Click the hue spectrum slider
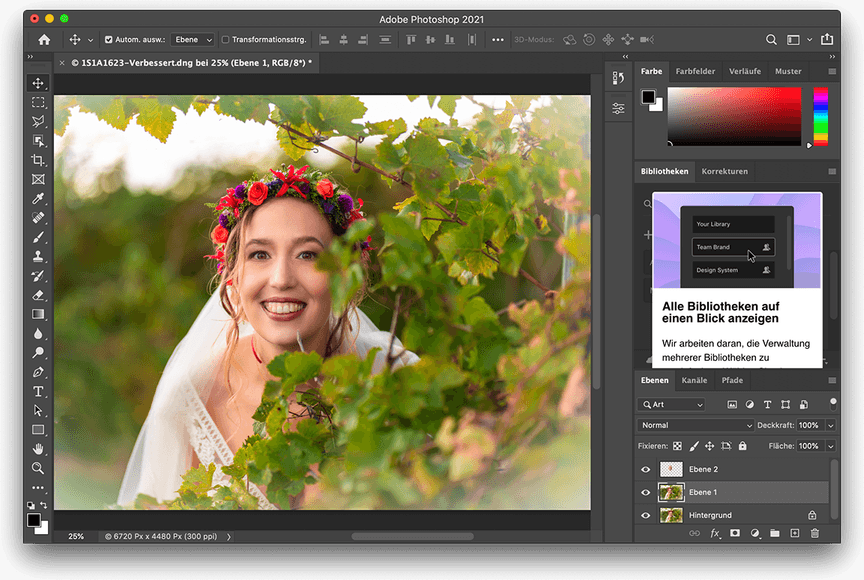 tap(820, 116)
